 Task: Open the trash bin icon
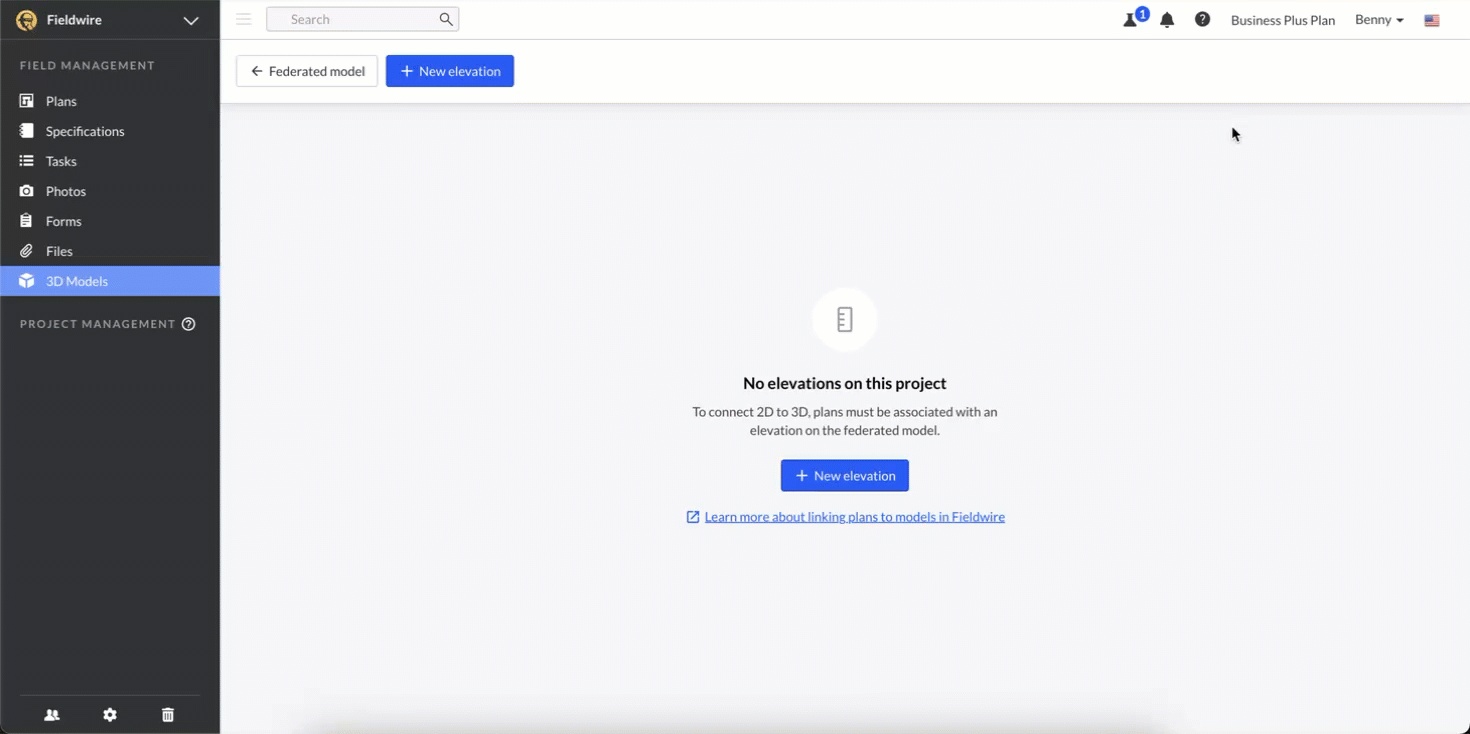pyautogui.click(x=168, y=715)
